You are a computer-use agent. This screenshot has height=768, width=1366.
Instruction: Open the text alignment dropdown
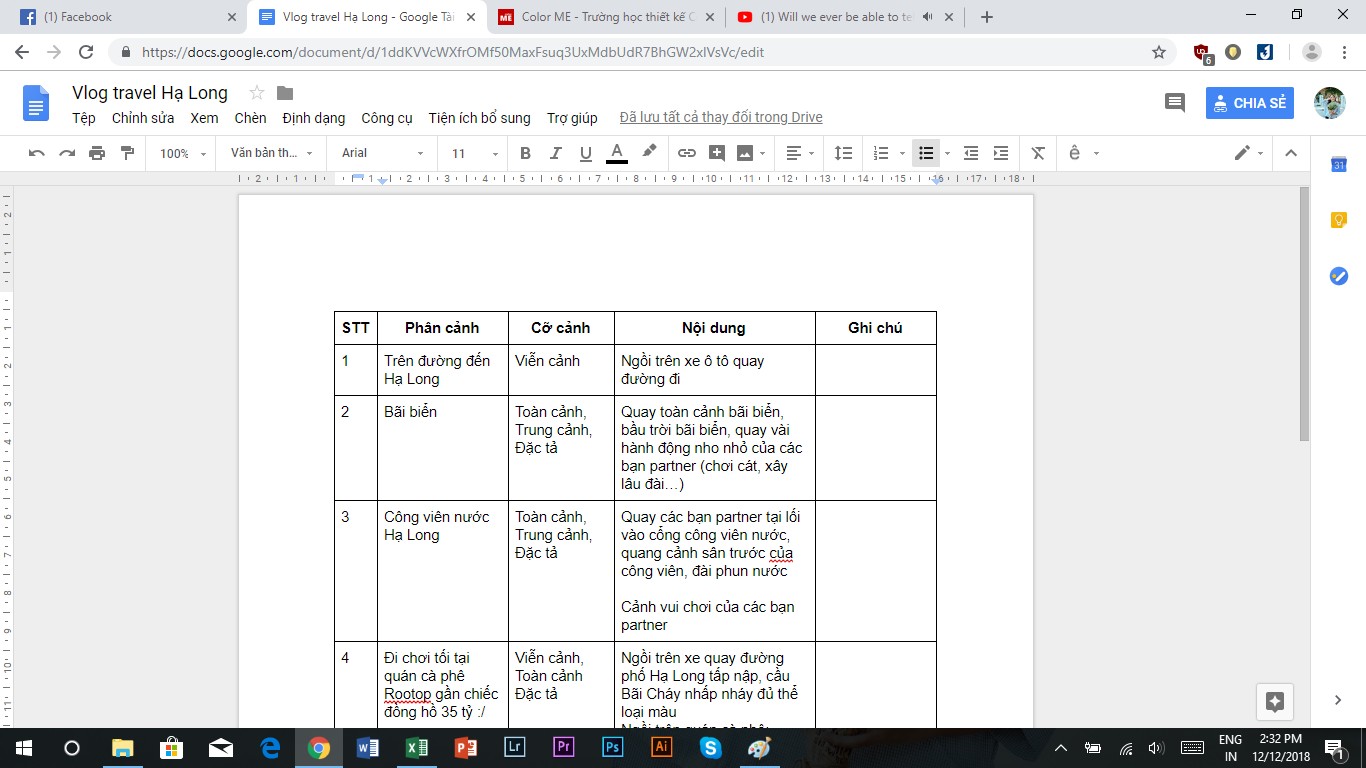tap(799, 153)
